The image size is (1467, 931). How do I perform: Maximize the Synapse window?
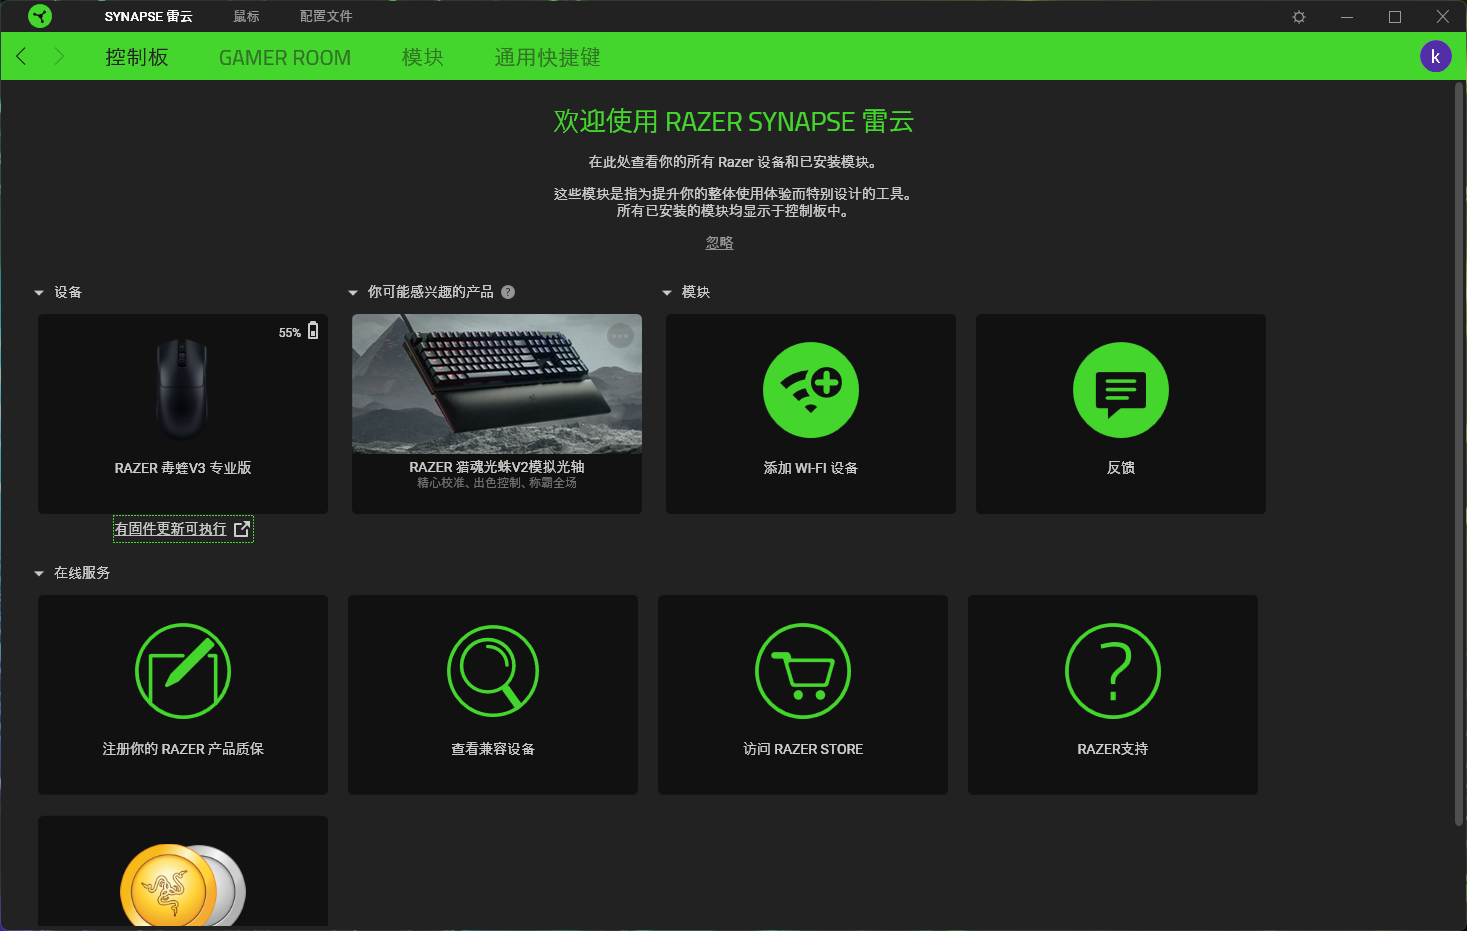click(1395, 17)
